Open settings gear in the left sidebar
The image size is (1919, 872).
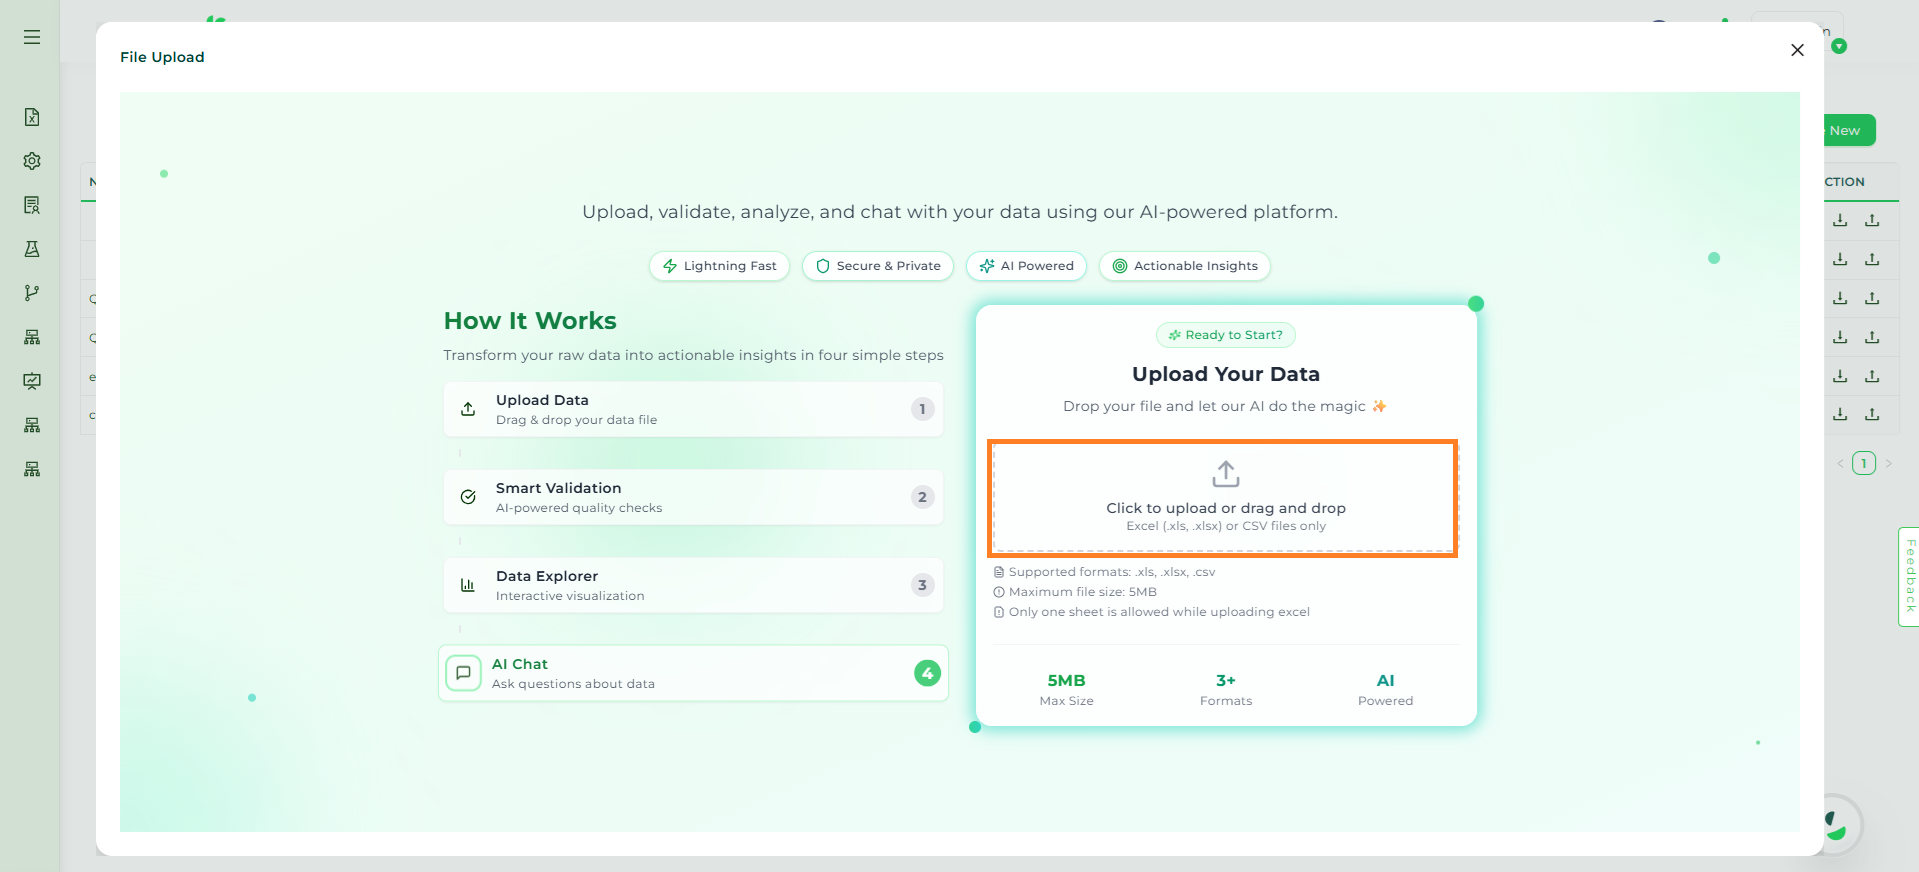click(x=32, y=161)
